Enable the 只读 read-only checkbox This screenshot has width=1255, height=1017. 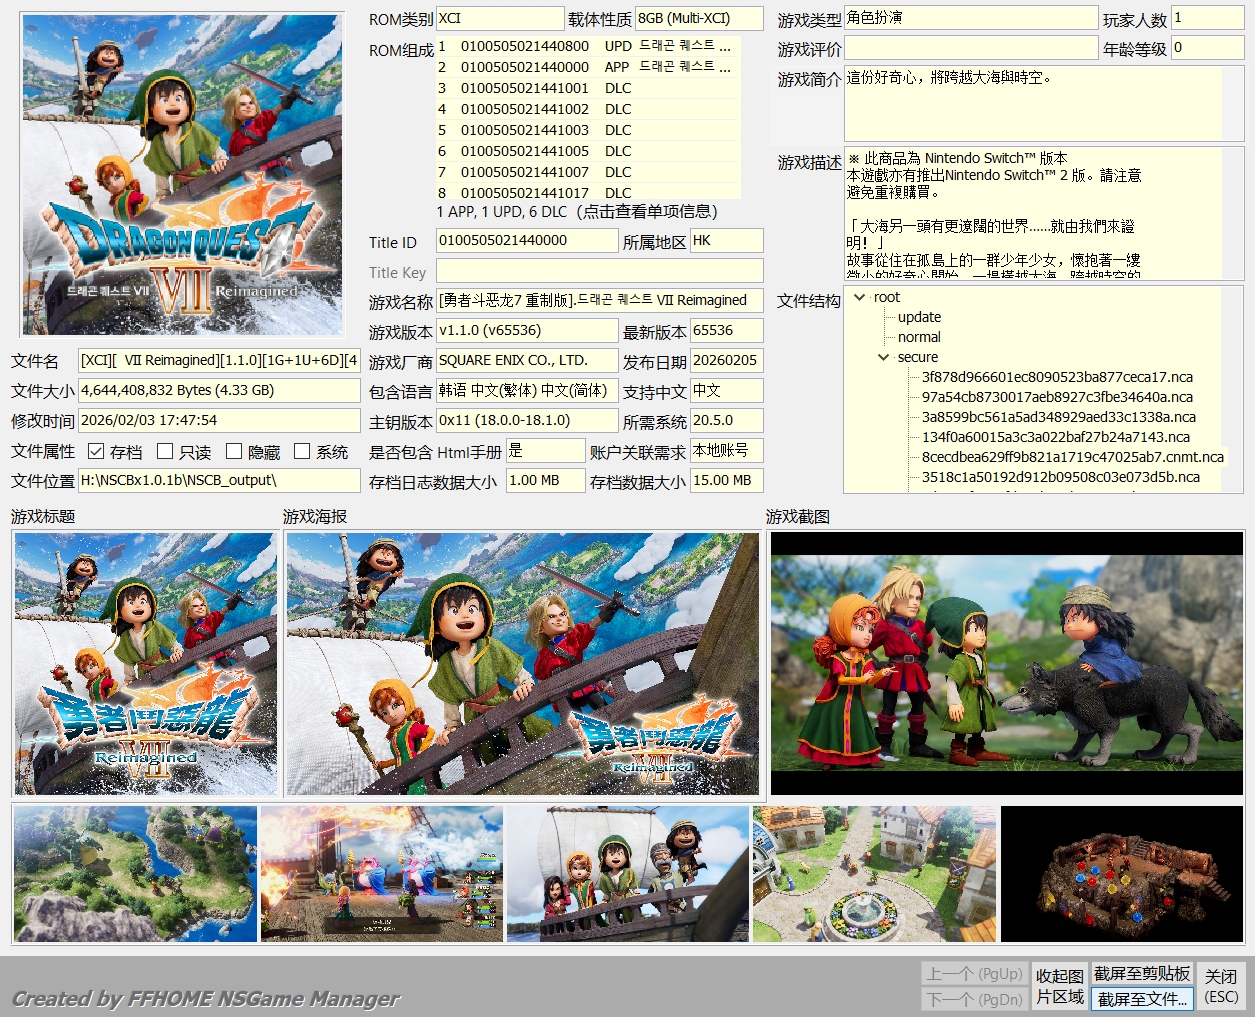point(166,452)
